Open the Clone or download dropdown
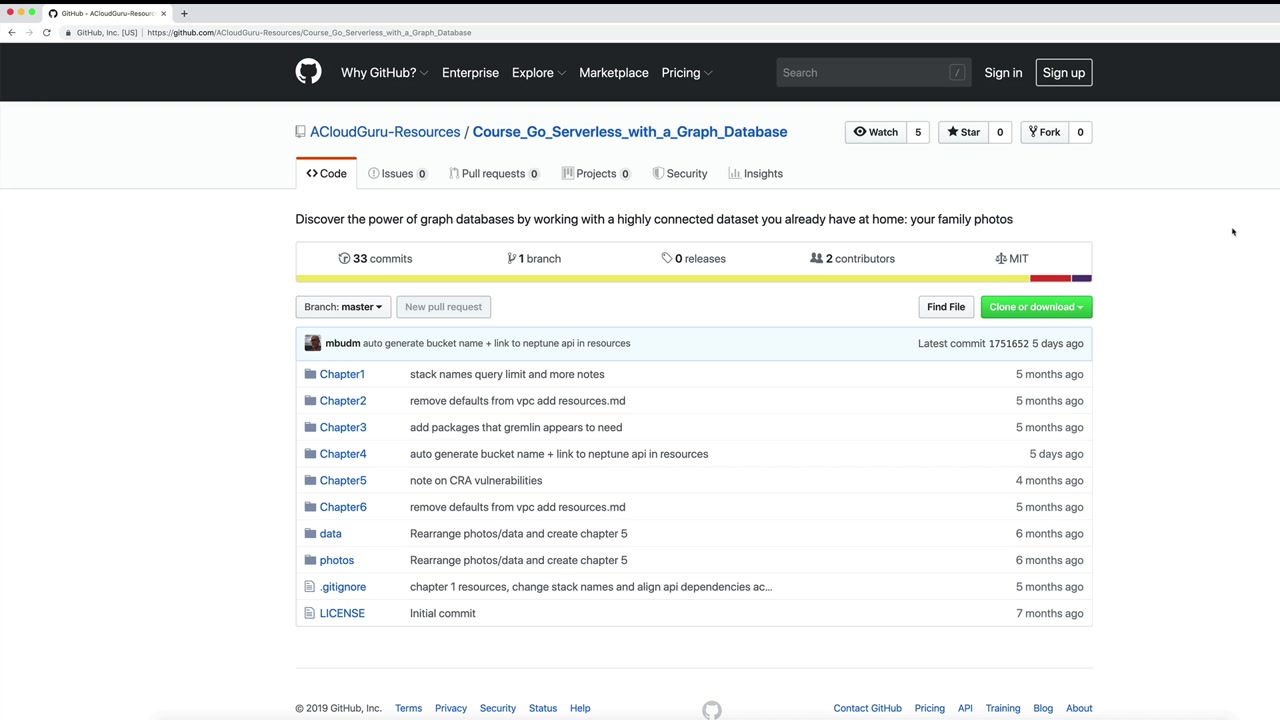This screenshot has width=1280, height=720. coord(1035,307)
